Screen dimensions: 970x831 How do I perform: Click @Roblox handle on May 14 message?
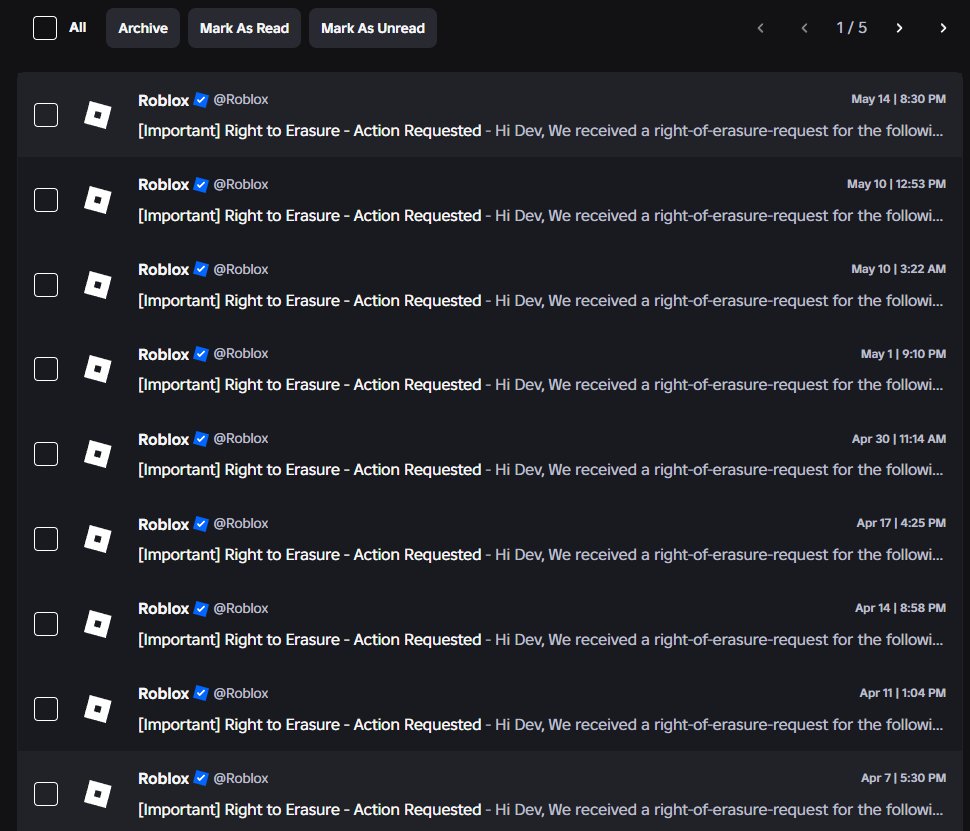pos(241,100)
